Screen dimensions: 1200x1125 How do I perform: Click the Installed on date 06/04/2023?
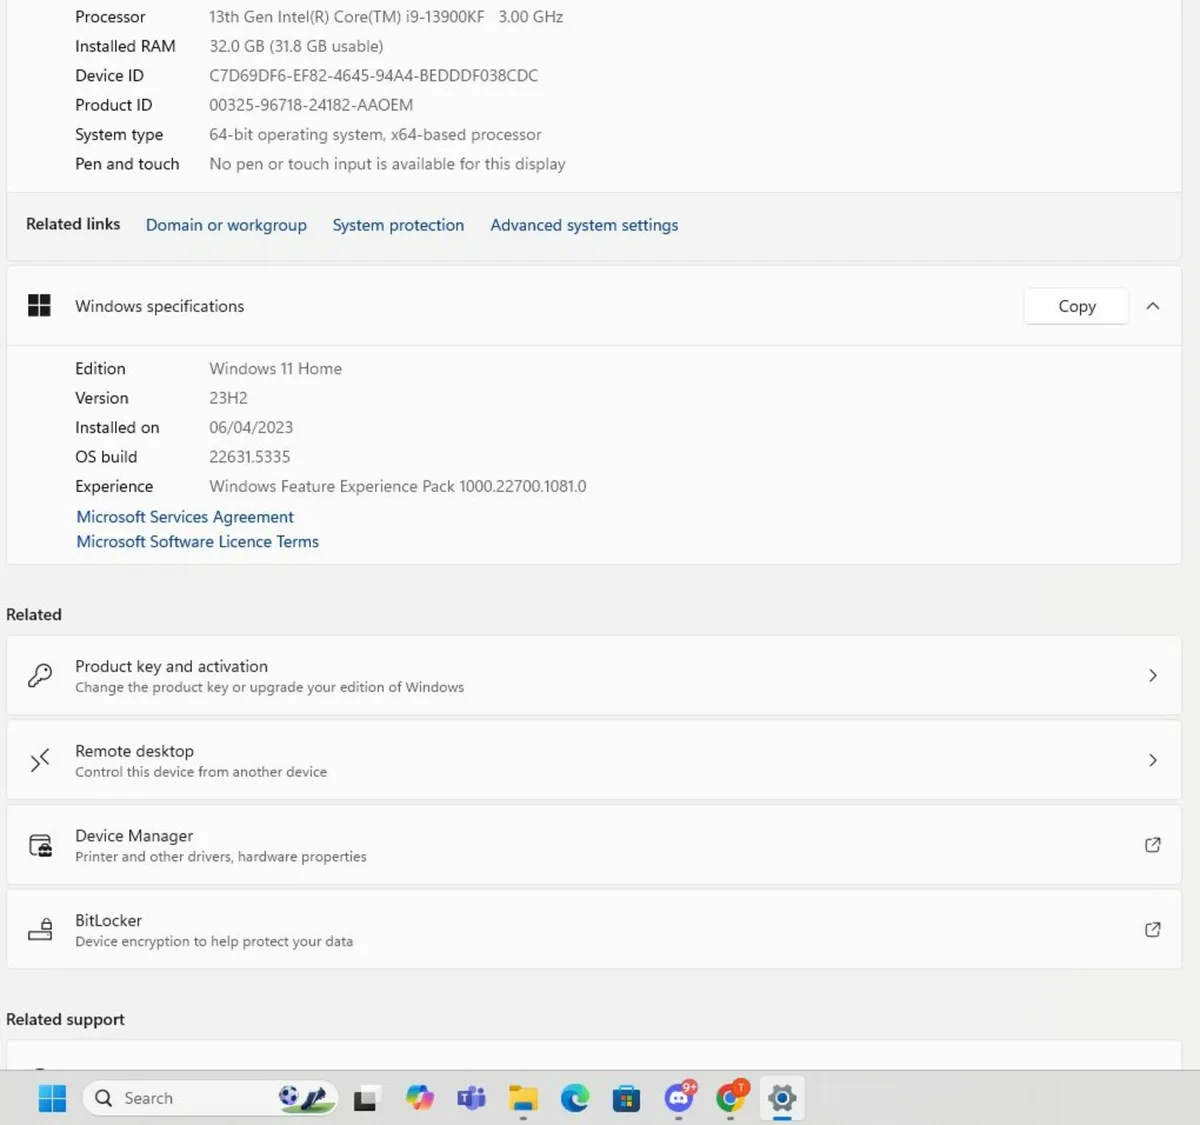click(x=251, y=427)
